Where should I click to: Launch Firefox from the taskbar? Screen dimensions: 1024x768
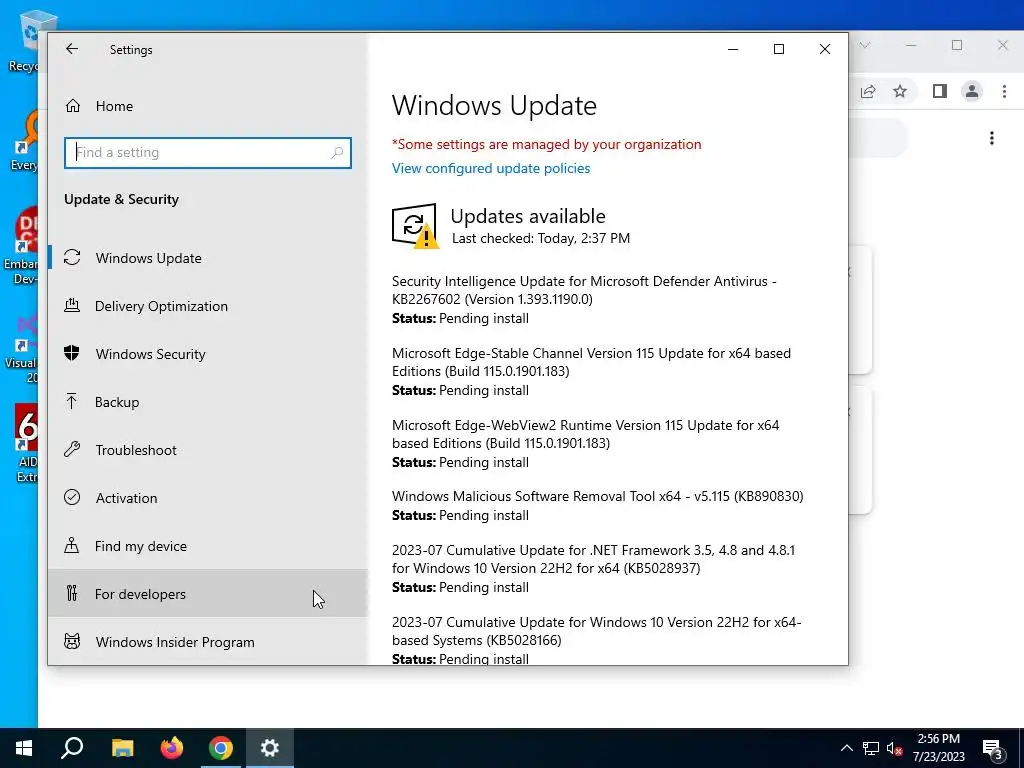pos(172,748)
